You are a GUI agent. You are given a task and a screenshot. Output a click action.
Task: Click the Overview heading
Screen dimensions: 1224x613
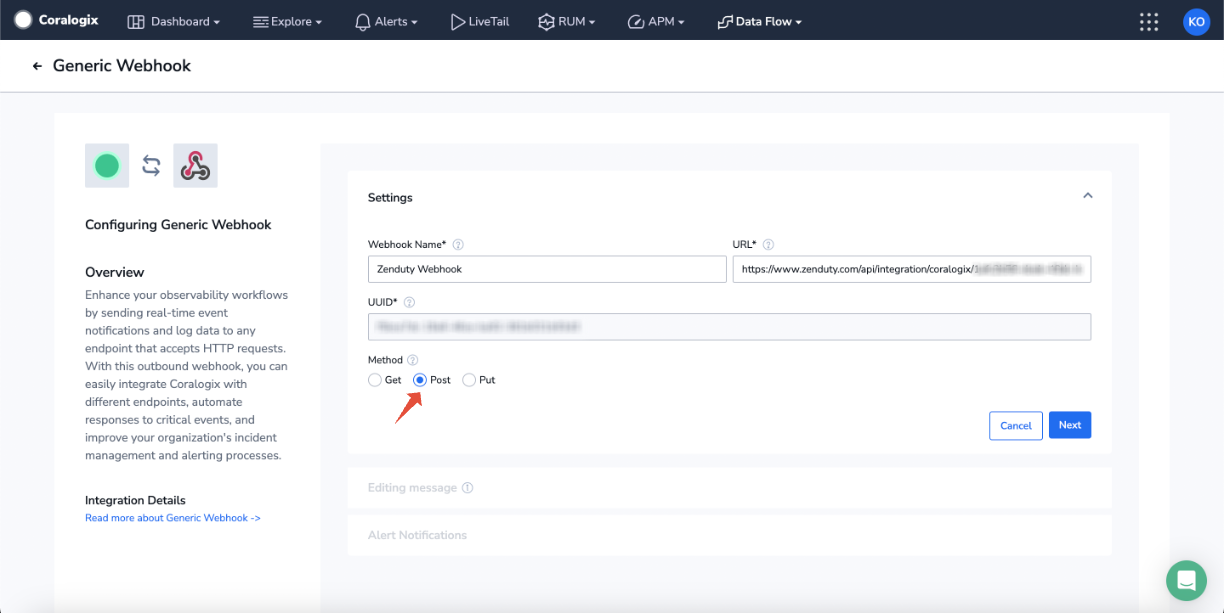(115, 272)
